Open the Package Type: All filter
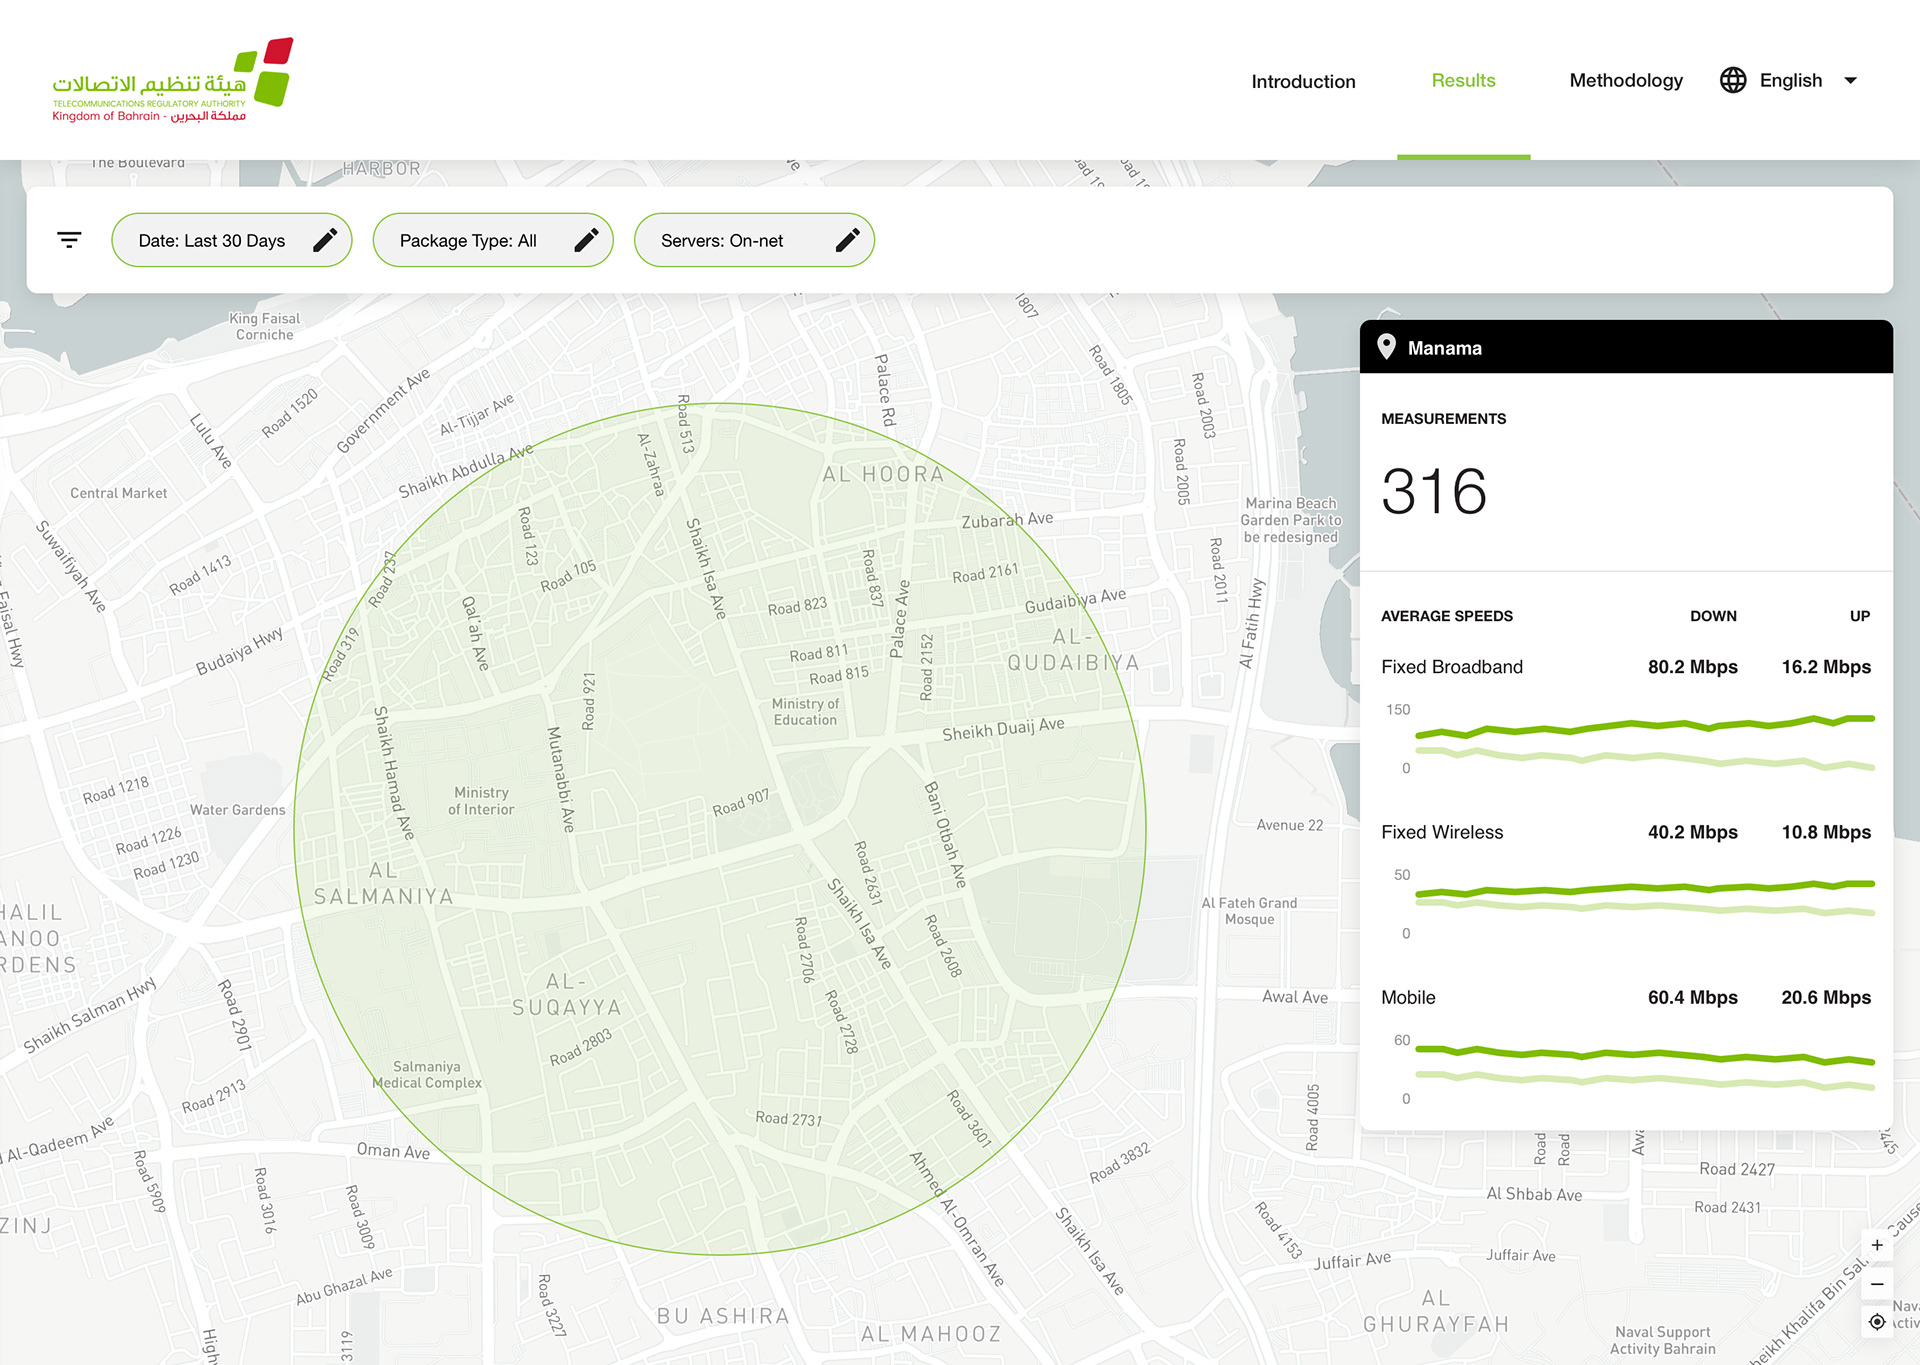1920x1365 pixels. click(468, 240)
